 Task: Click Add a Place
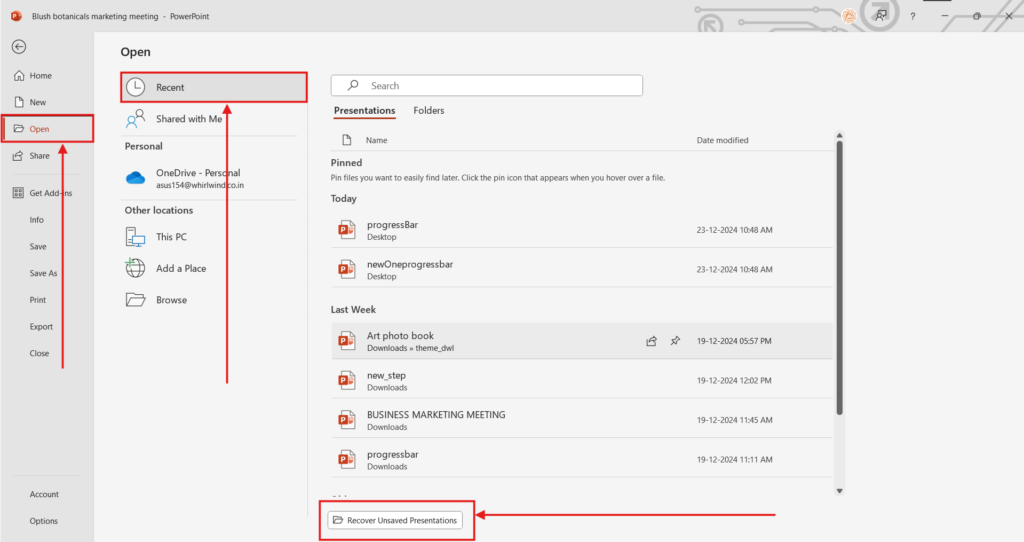(x=181, y=268)
